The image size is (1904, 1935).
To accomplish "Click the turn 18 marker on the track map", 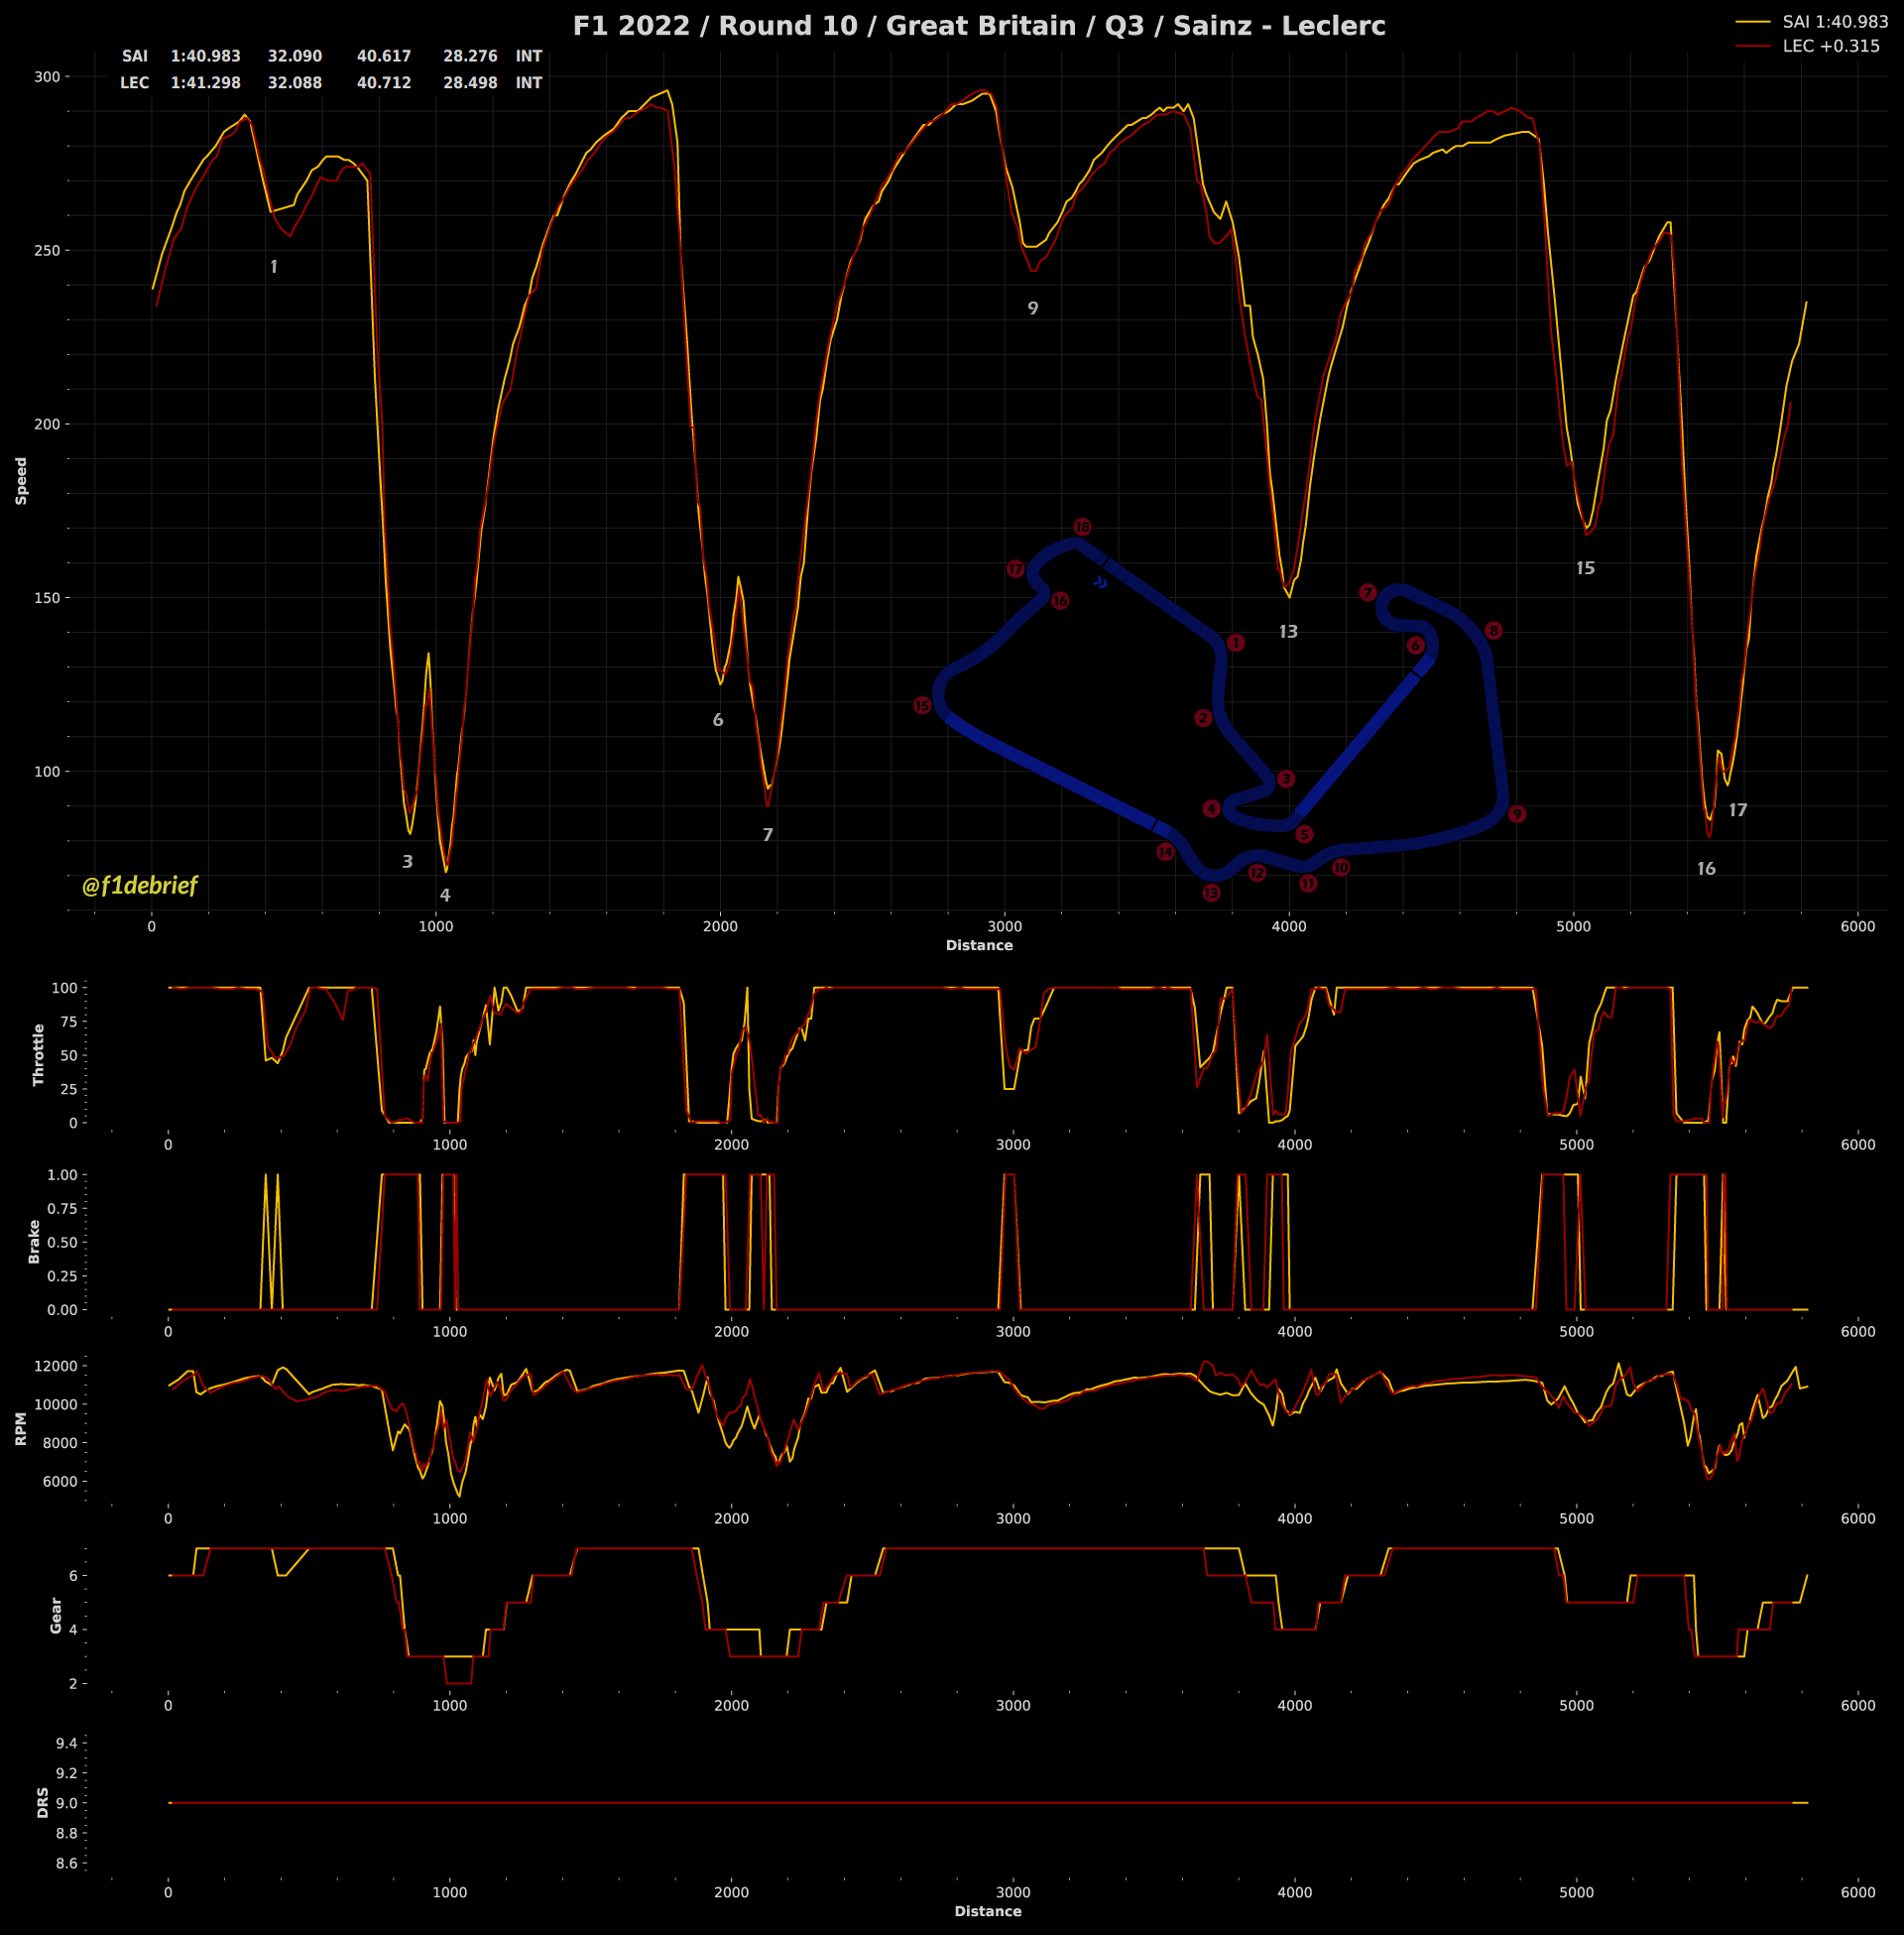I will (x=1082, y=527).
